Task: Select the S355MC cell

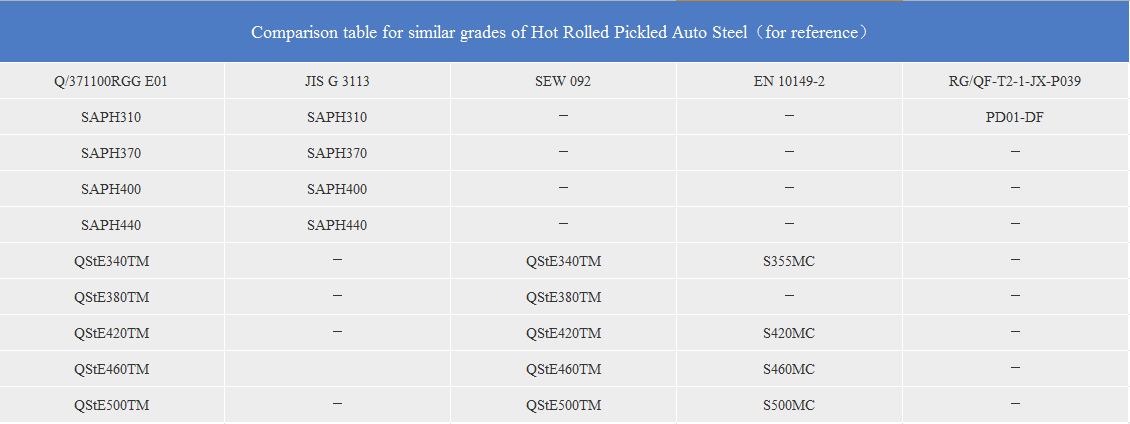Action: point(789,261)
